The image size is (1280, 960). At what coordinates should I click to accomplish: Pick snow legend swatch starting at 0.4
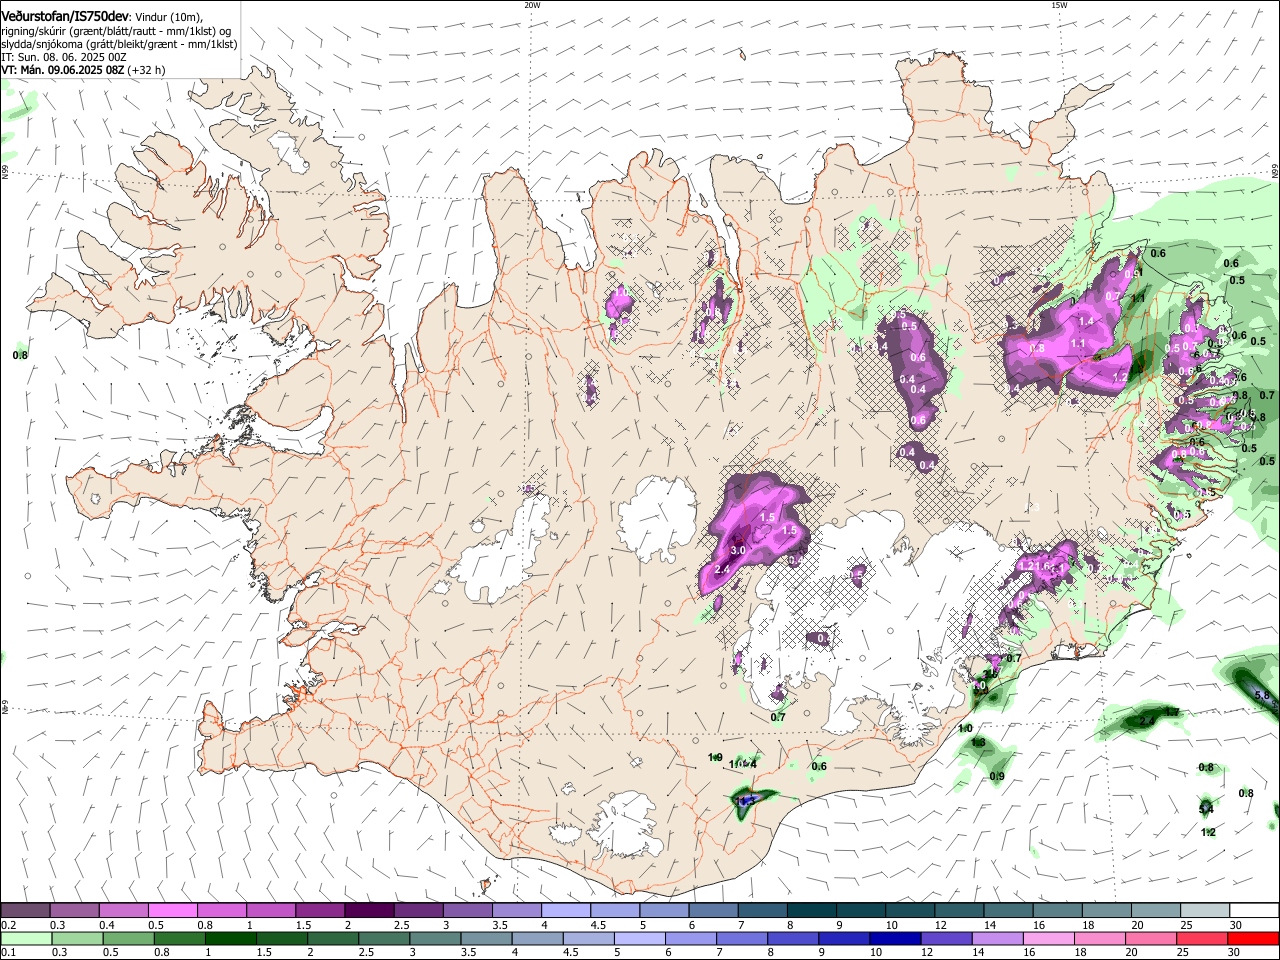tap(124, 911)
